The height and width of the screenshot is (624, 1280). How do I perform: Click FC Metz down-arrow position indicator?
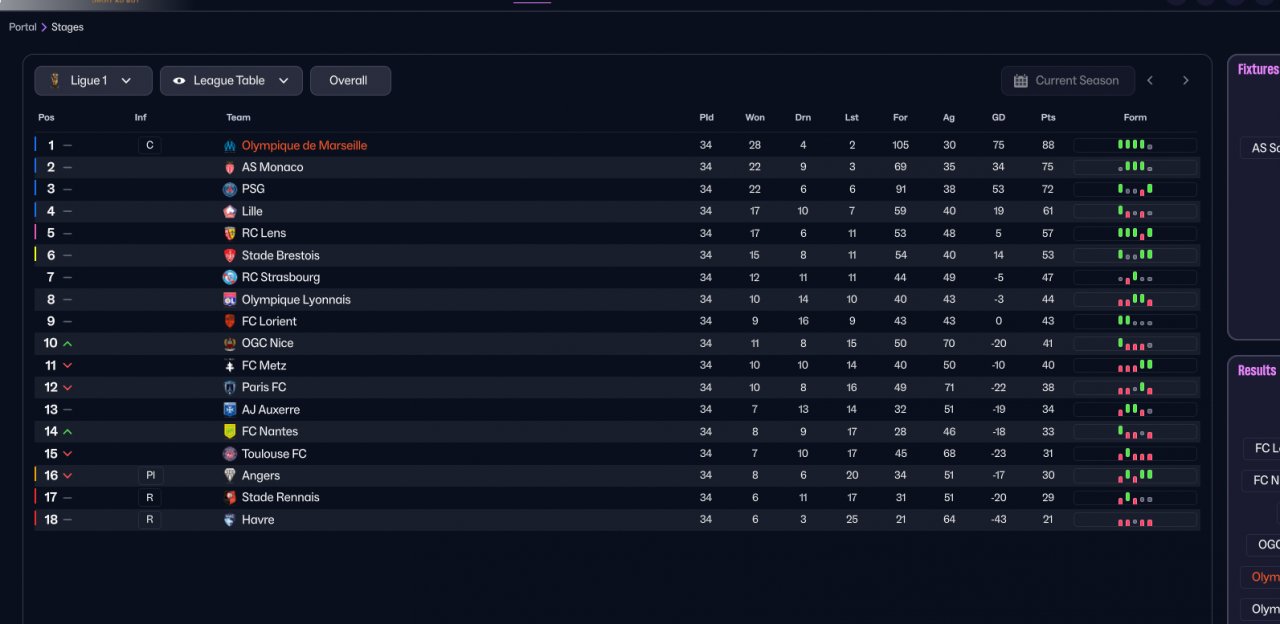pos(67,366)
